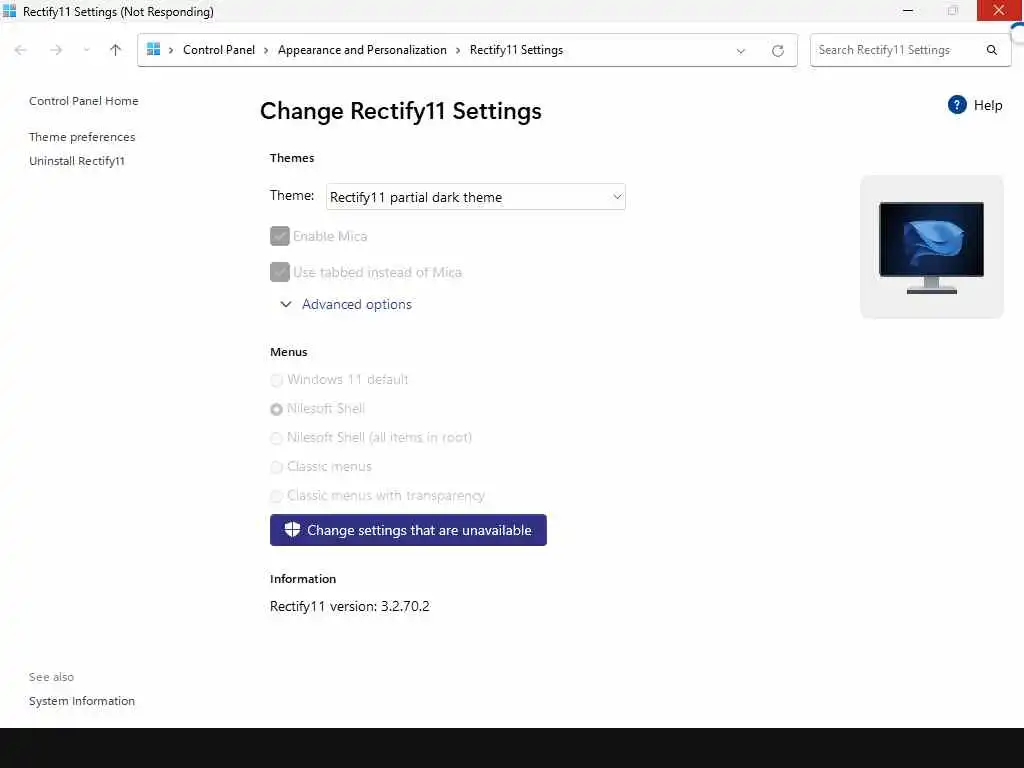Click the search magnifier icon

(991, 50)
